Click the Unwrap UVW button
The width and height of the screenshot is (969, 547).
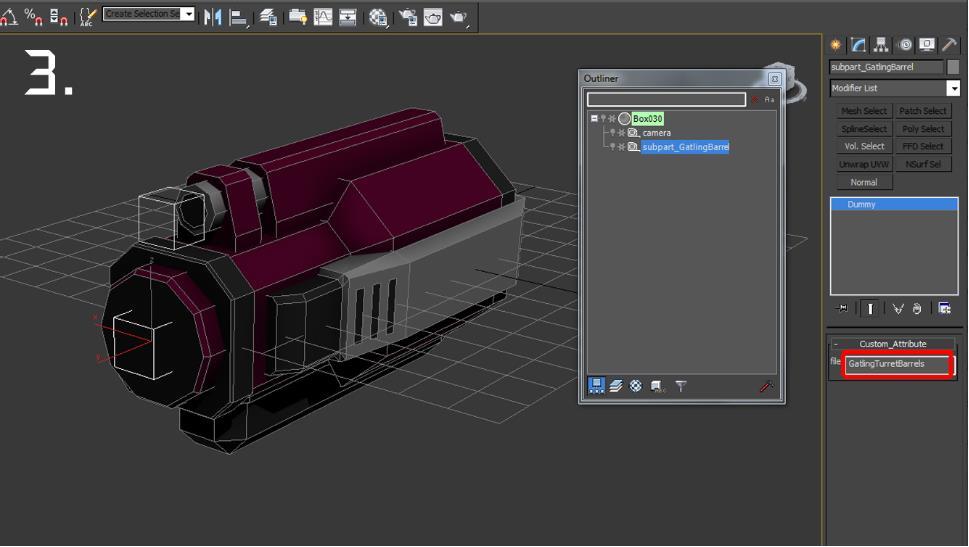click(863, 164)
